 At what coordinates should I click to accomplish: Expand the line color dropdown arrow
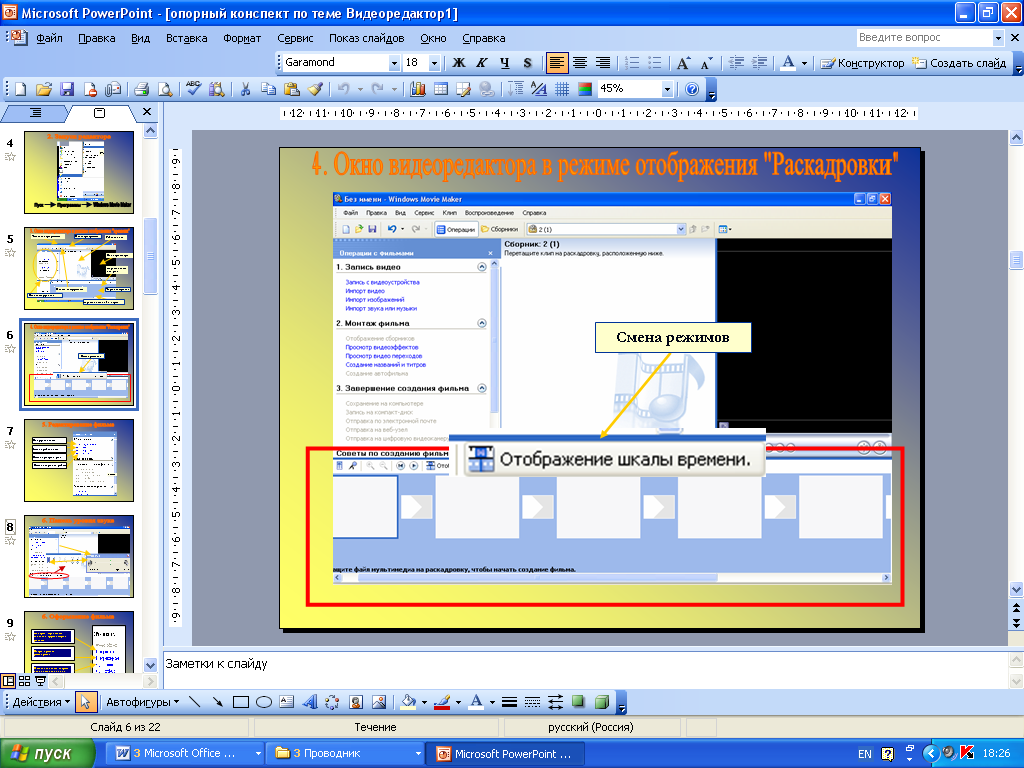pos(458,703)
